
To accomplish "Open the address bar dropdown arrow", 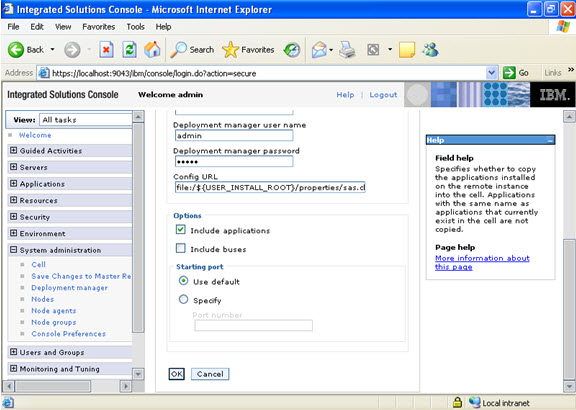I will click(x=492, y=73).
